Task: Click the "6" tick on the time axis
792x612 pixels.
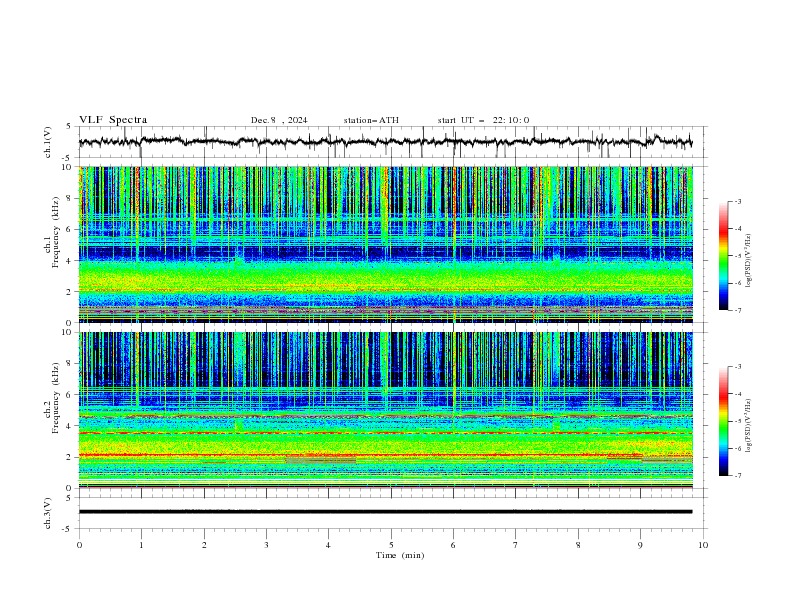Action: tap(453, 545)
